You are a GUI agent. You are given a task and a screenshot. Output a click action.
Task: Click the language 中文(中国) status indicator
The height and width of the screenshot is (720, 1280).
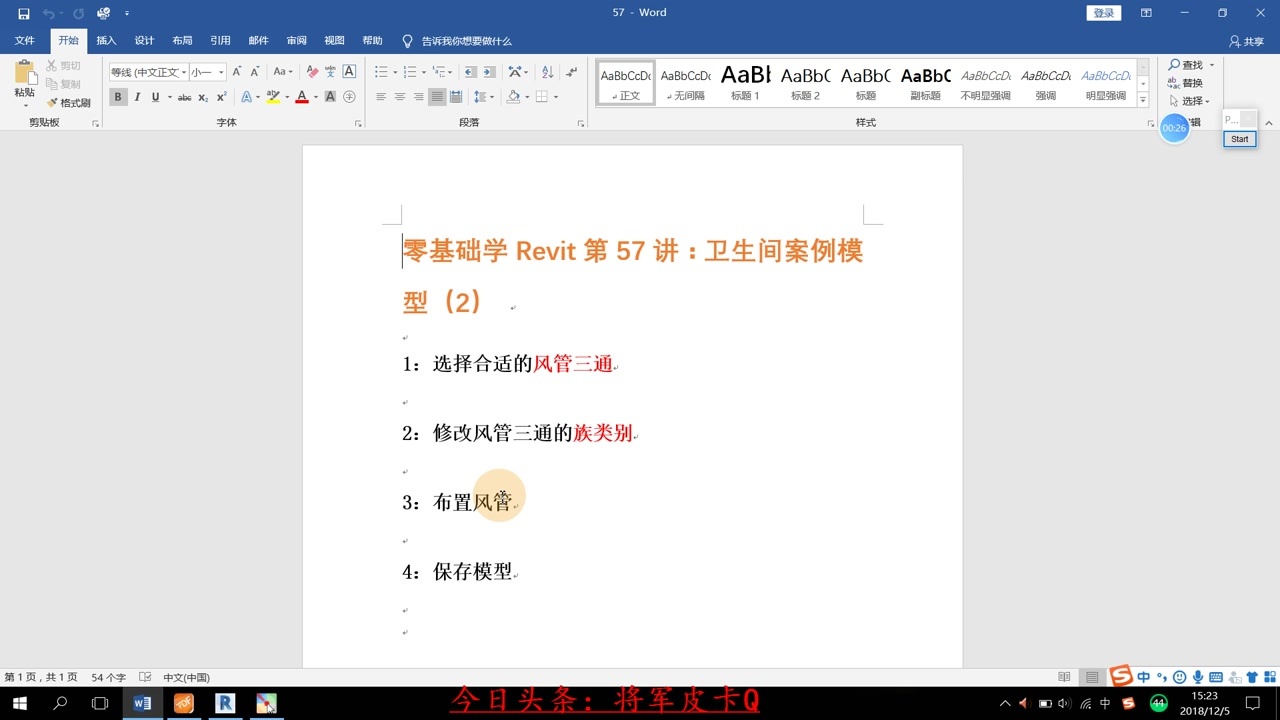coord(186,677)
